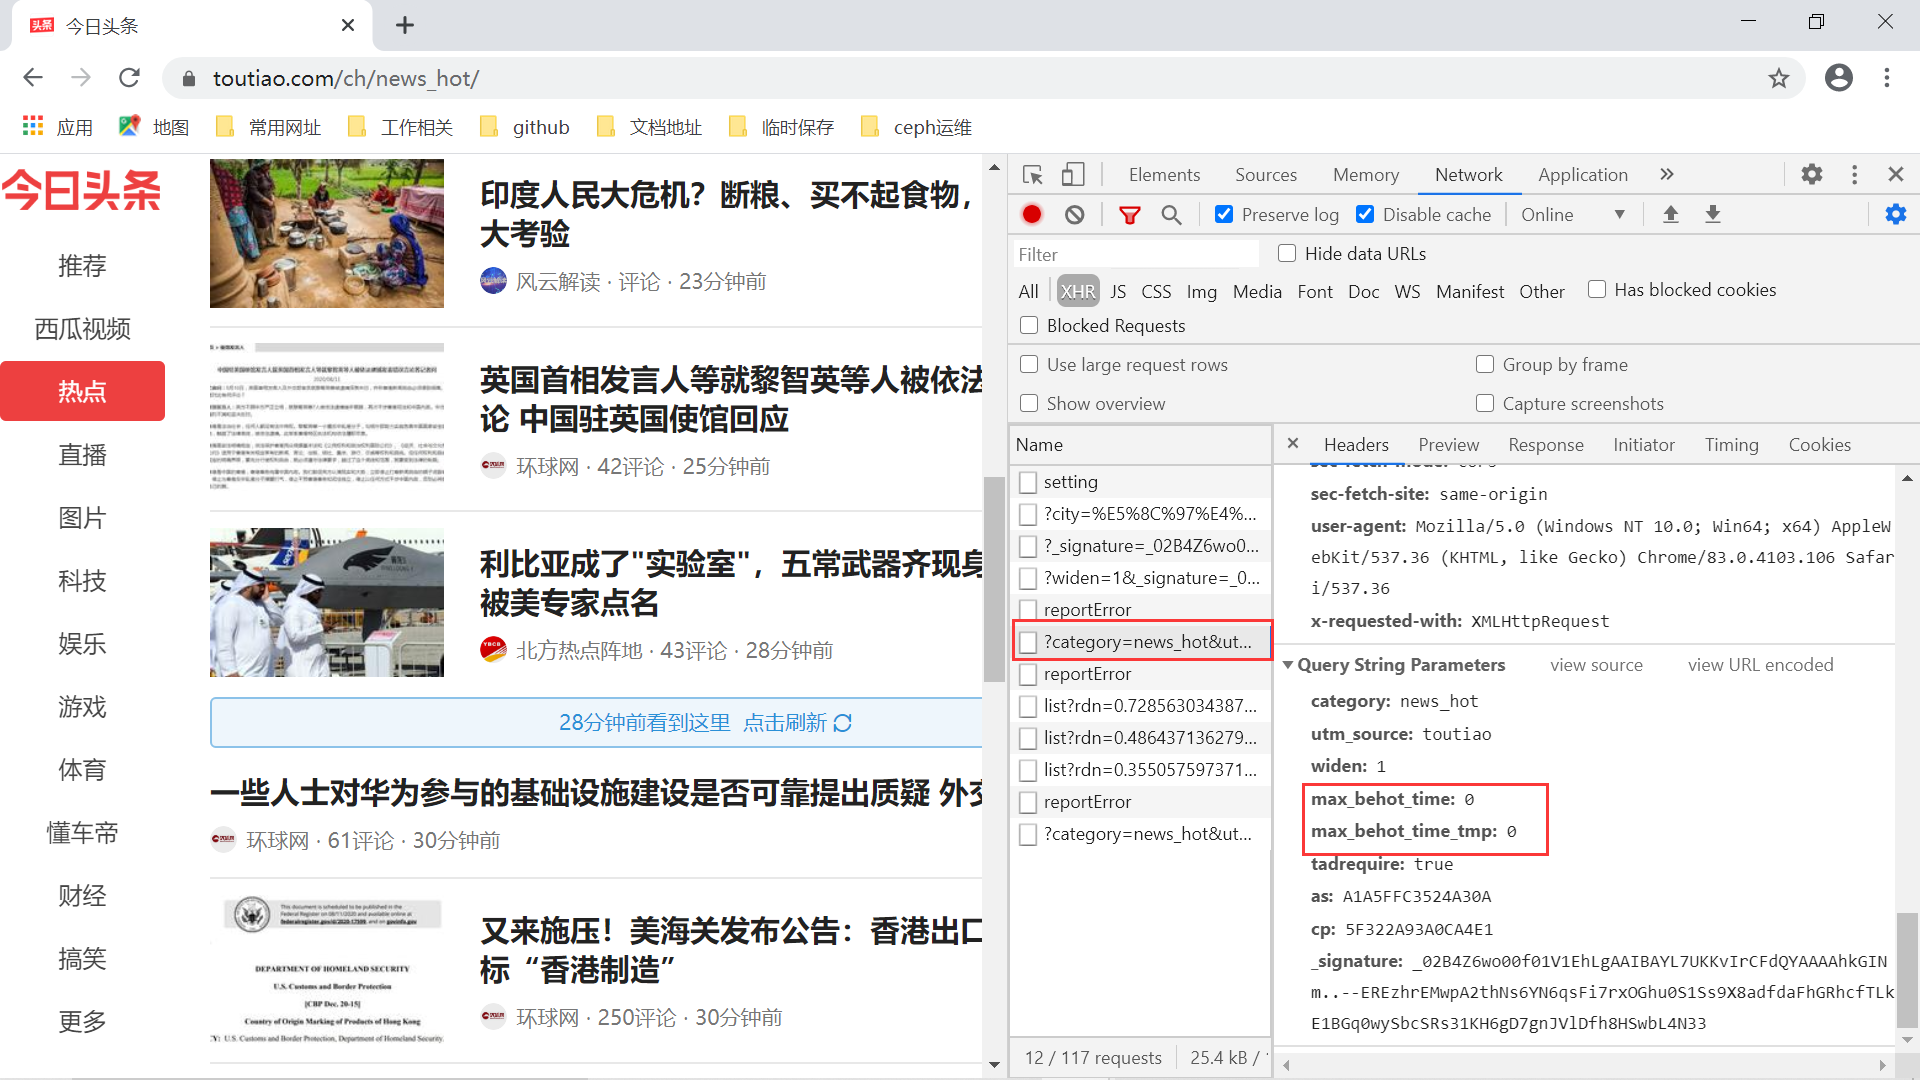Reload the page with the refresh icon
The height and width of the screenshot is (1080, 1920).
click(129, 78)
